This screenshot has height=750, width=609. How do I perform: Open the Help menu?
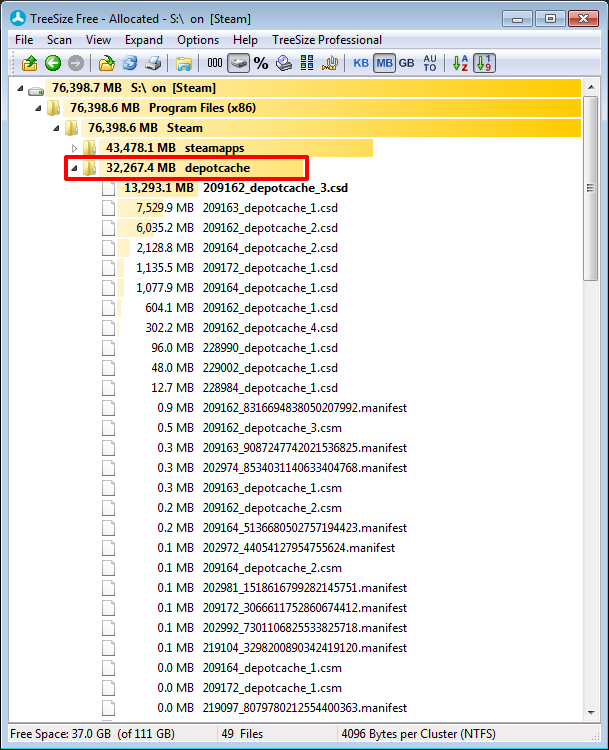(245, 40)
